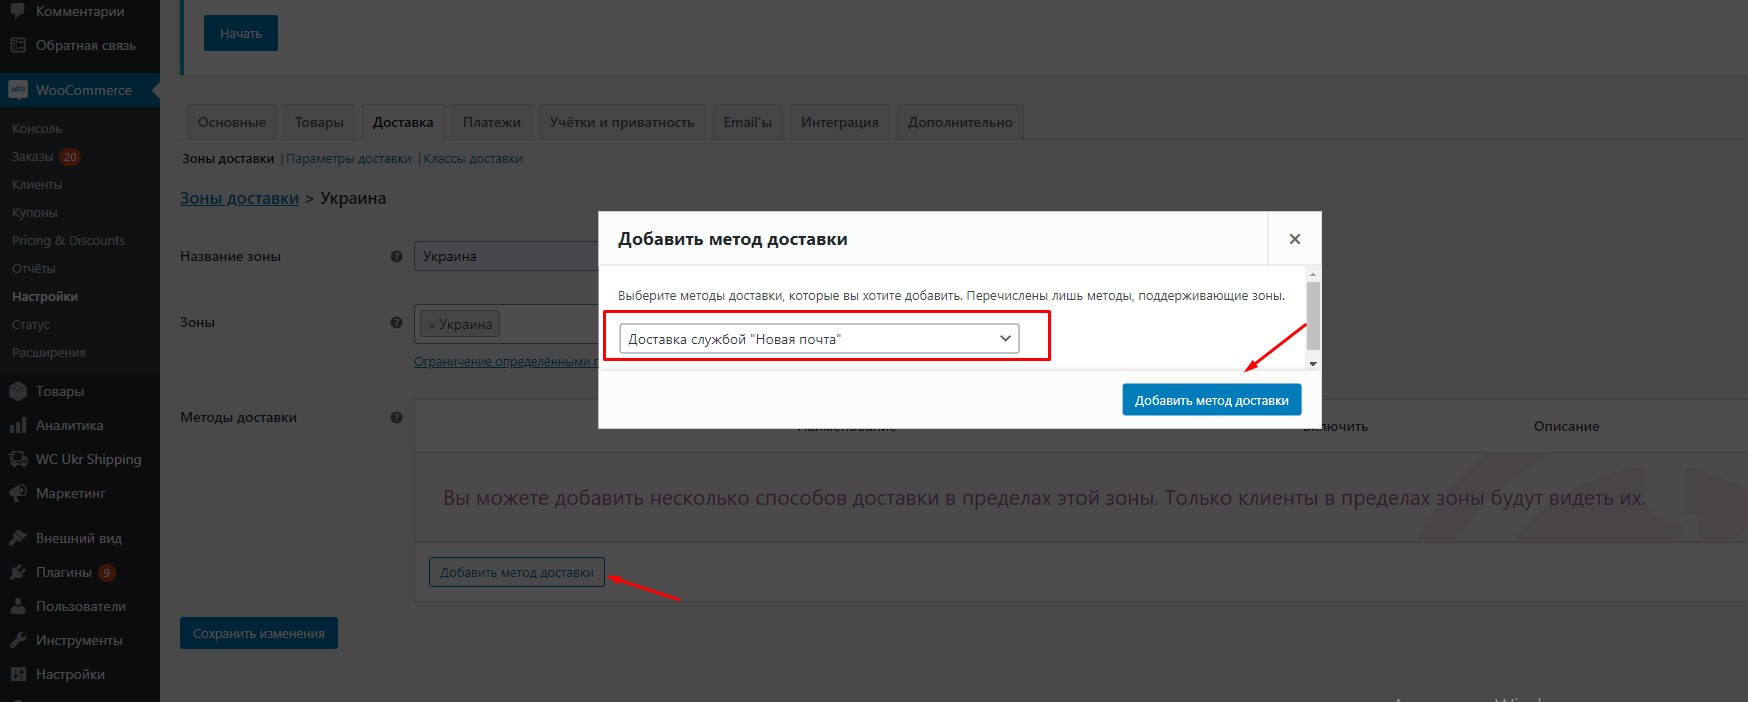Click the WooCommerce icon in sidebar

tap(18, 90)
